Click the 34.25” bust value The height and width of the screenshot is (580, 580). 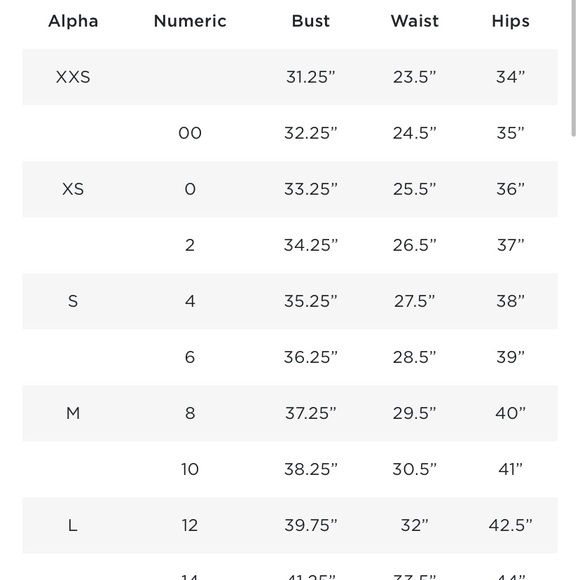tap(311, 245)
